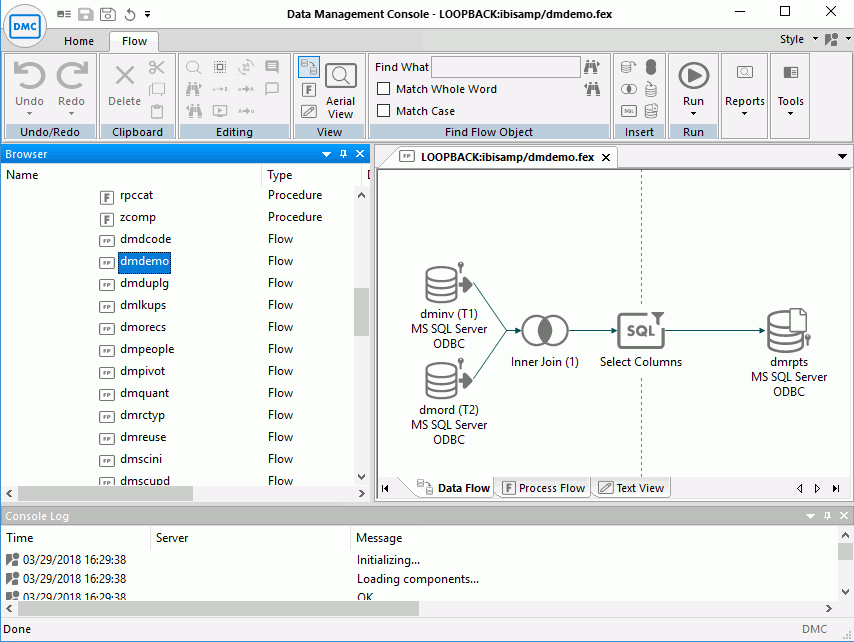Open the Console Log panel options dropdown

(810, 516)
